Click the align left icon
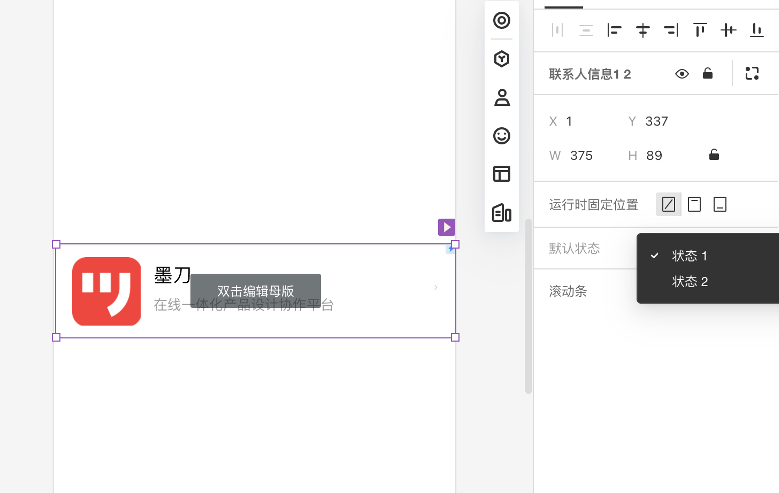This screenshot has width=779, height=493. coord(615,30)
